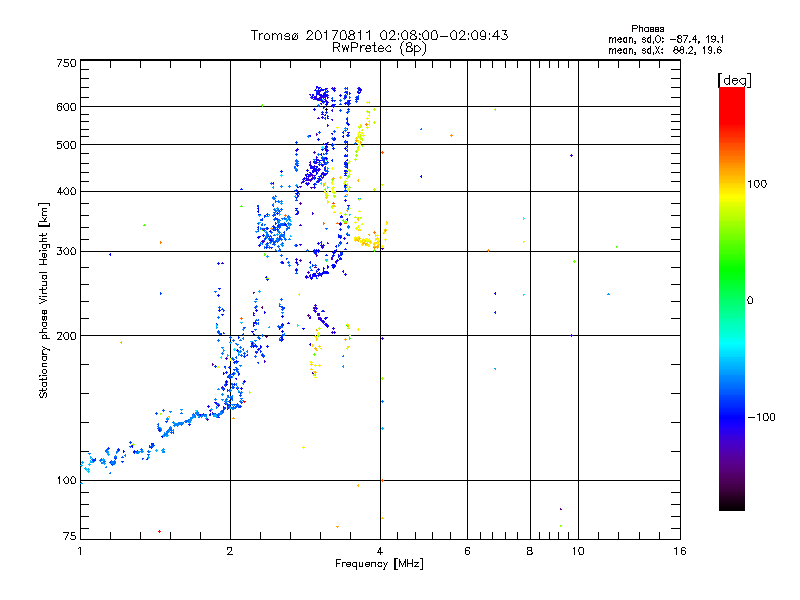
Task: Click the 'Stationary phase Virtual Height [km]' axis label
Action: click(44, 300)
